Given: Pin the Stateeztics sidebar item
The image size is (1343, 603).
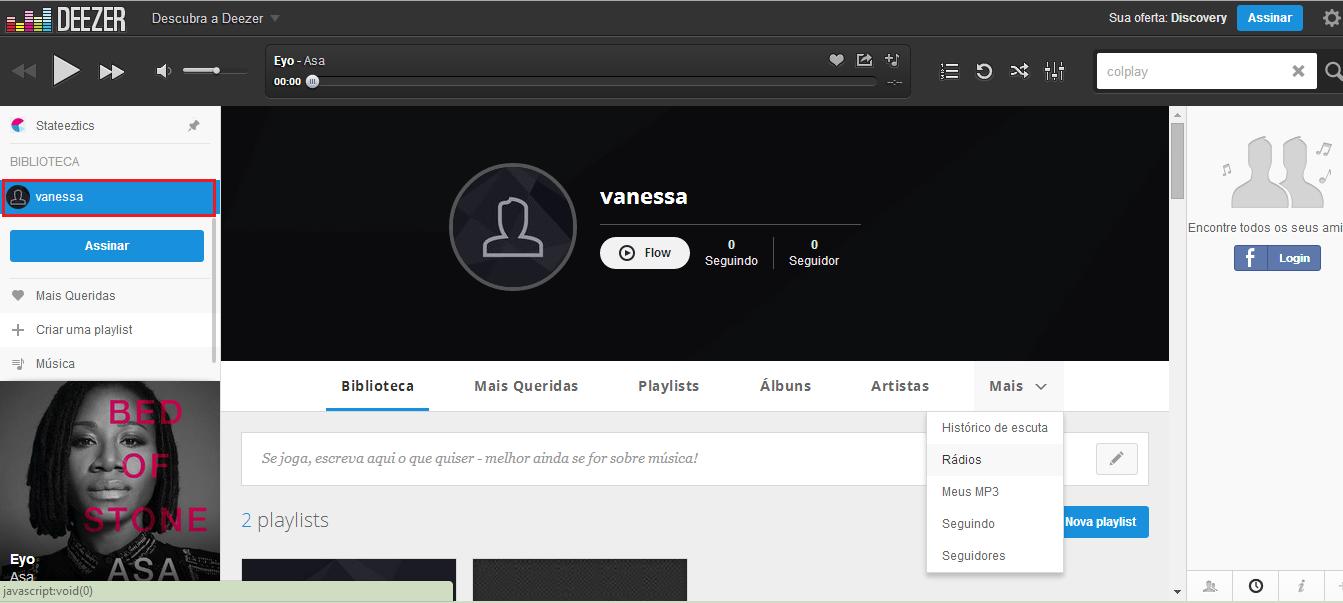Looking at the screenshot, I should coord(194,126).
